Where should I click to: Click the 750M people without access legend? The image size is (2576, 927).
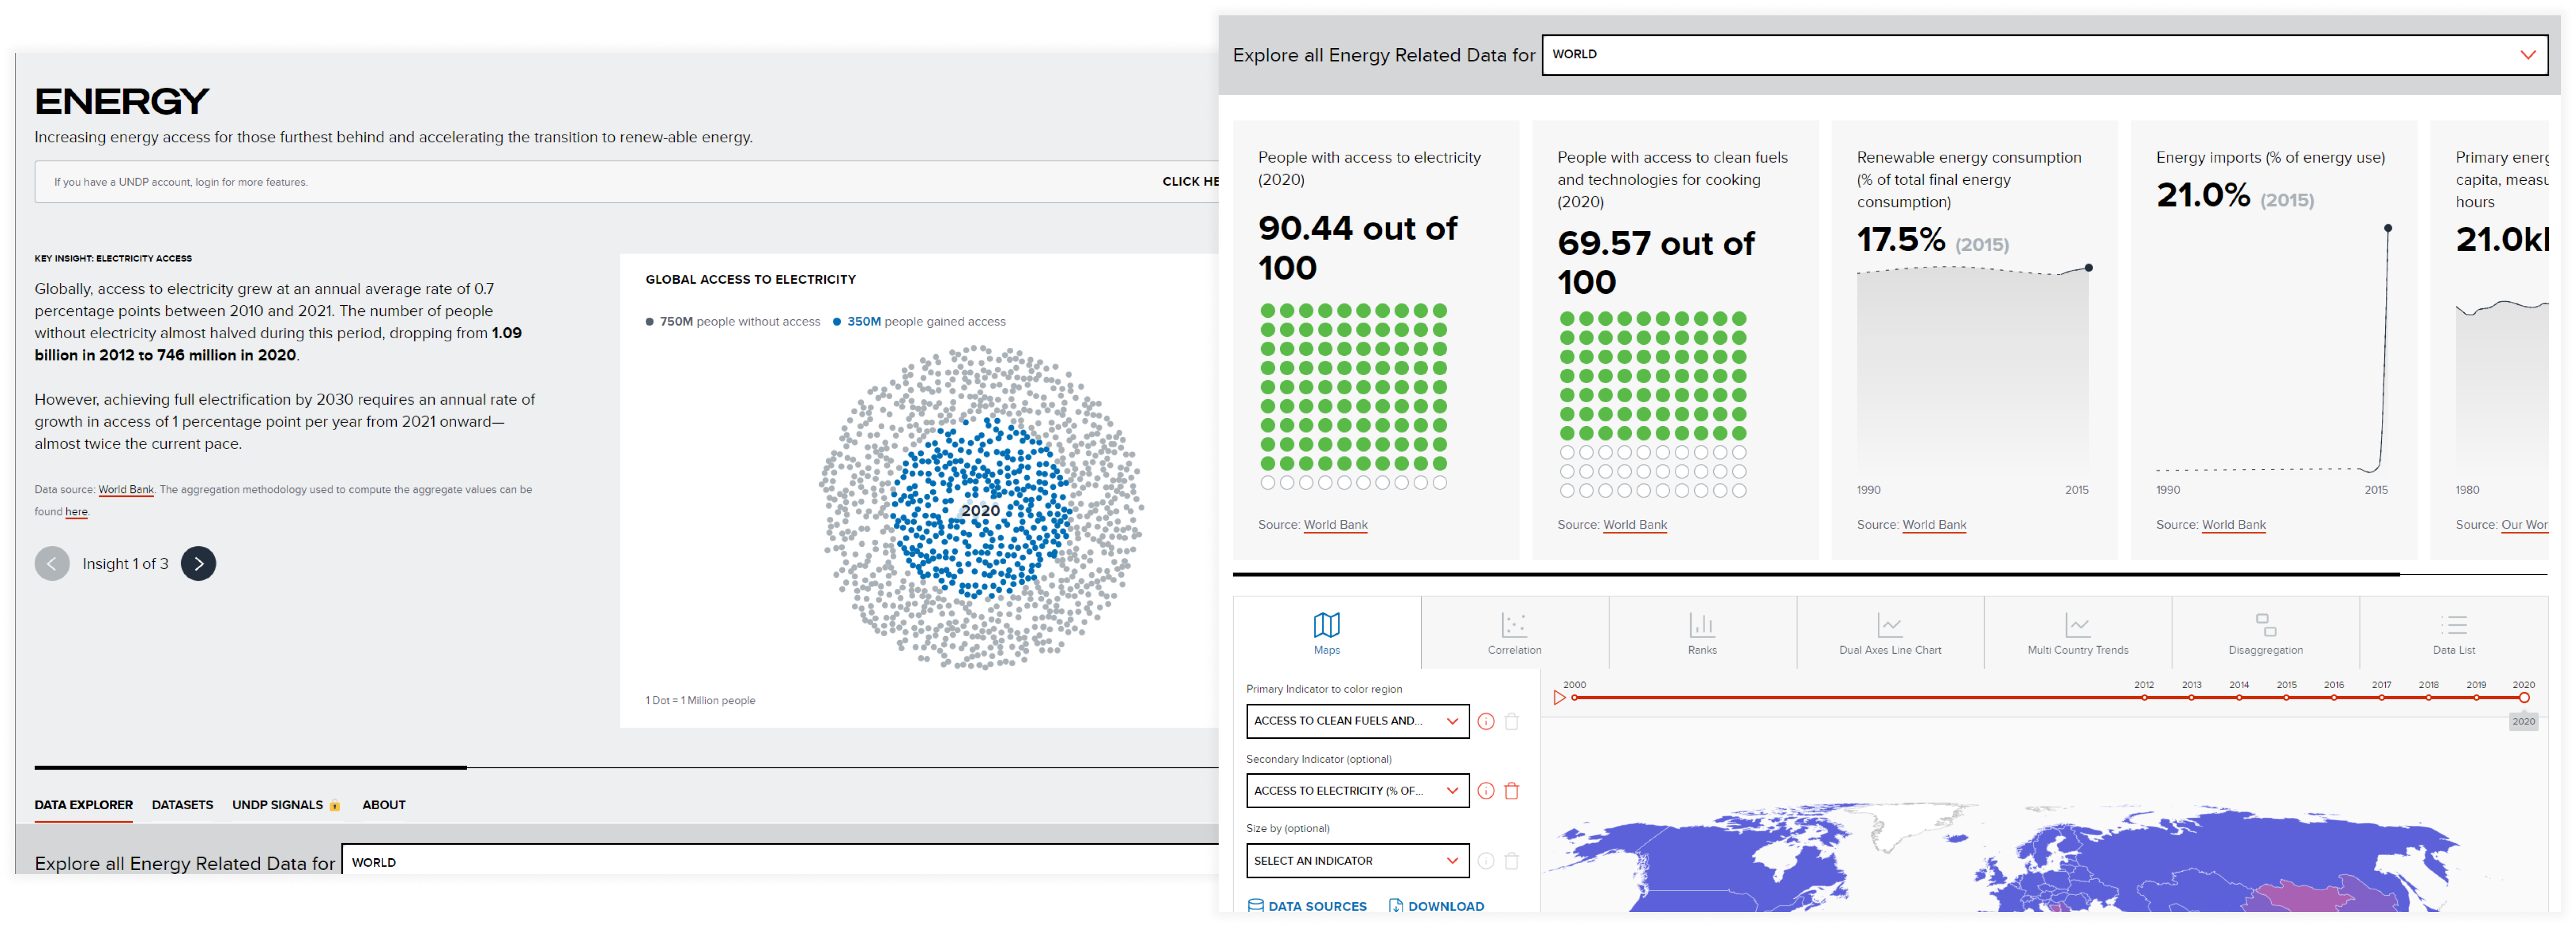733,322
